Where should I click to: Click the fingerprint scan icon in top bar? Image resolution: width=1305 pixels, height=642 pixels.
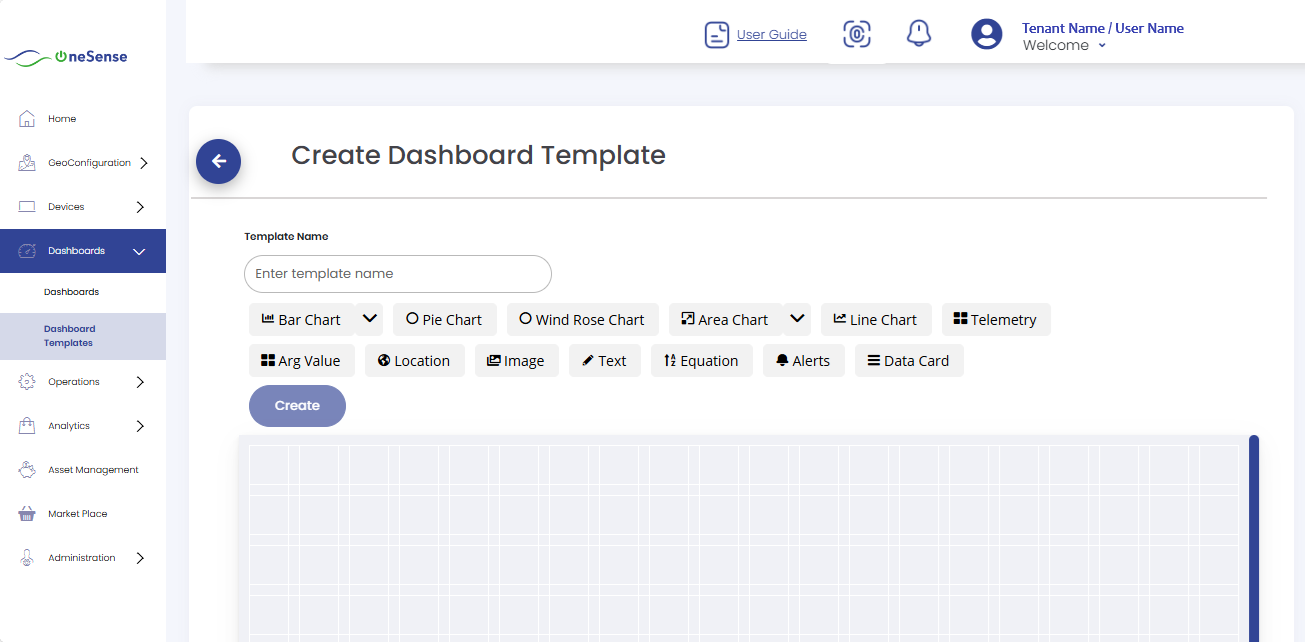coord(856,33)
